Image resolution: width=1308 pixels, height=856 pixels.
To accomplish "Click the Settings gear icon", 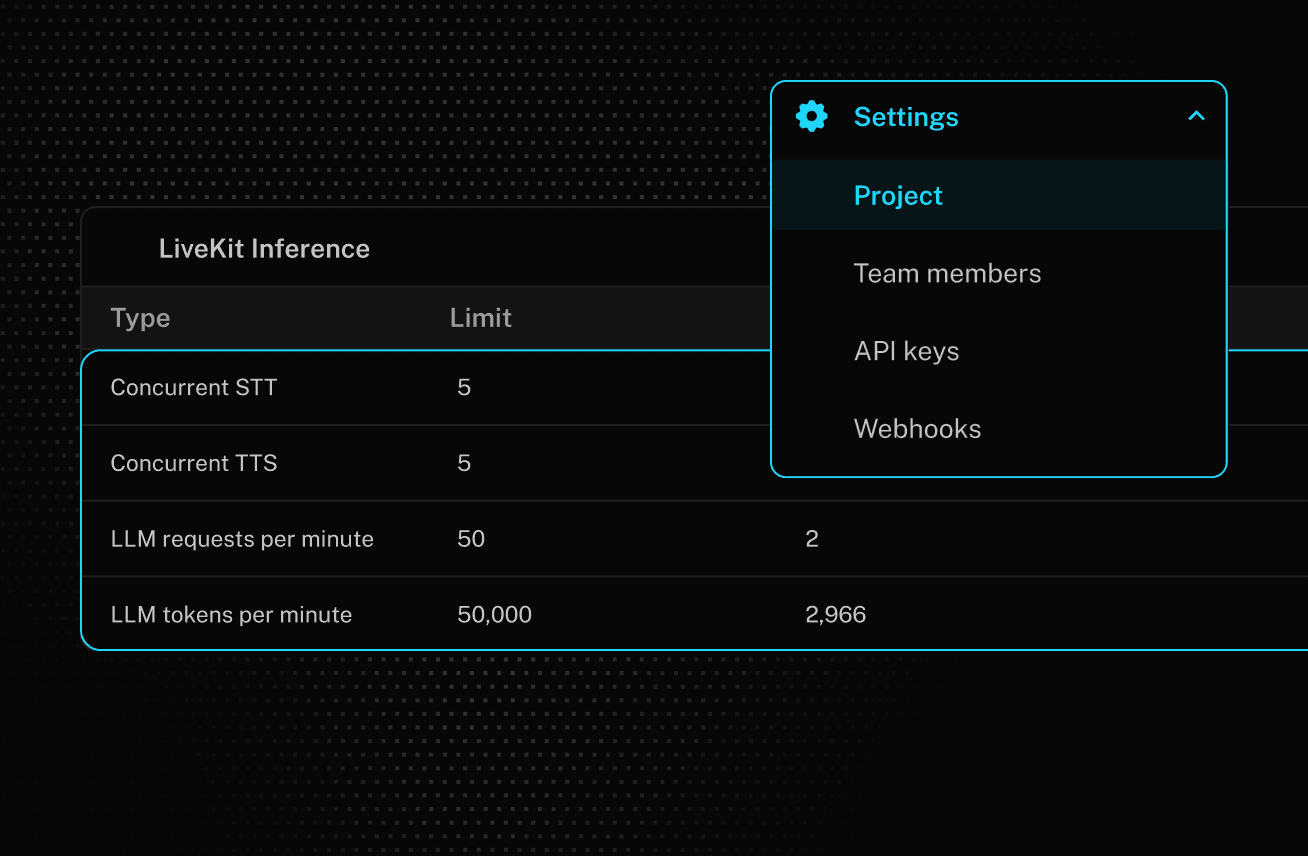I will [811, 116].
